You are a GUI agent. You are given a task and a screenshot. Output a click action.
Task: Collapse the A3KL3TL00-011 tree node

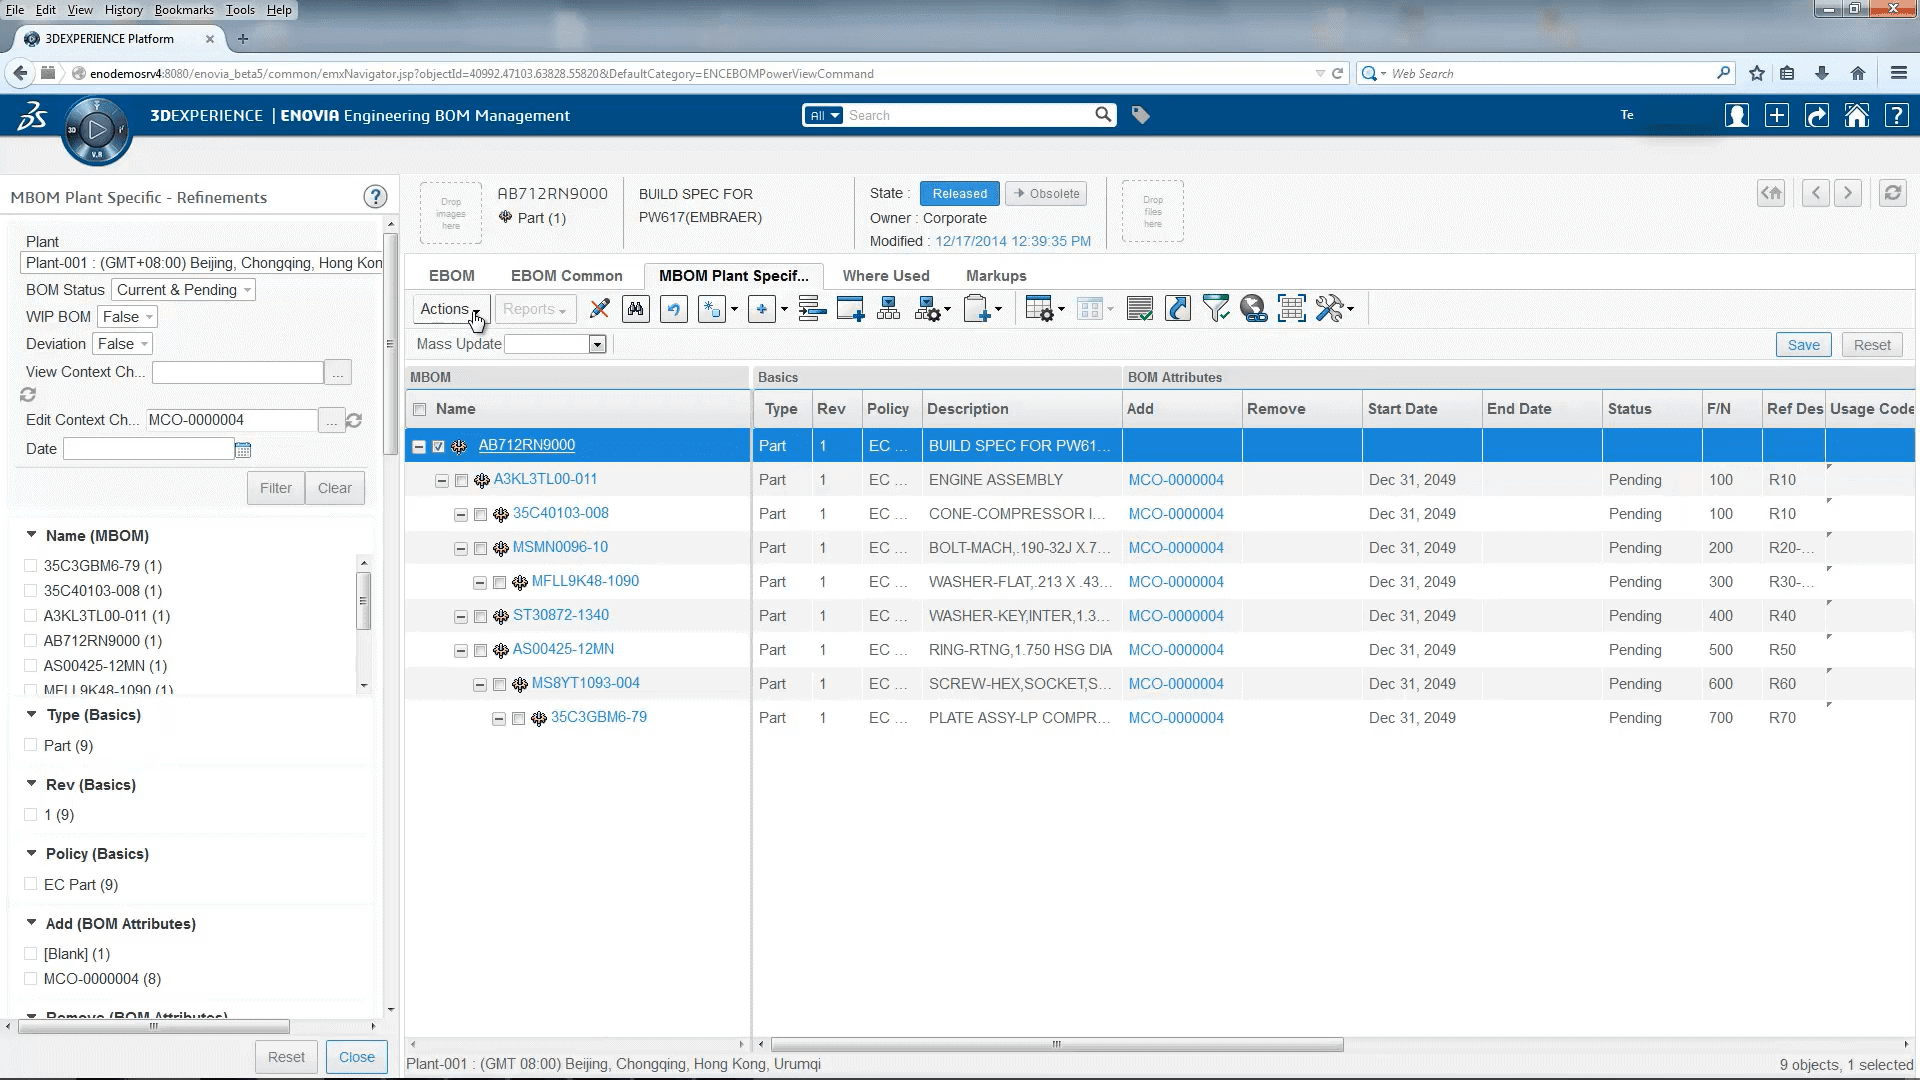(x=442, y=481)
